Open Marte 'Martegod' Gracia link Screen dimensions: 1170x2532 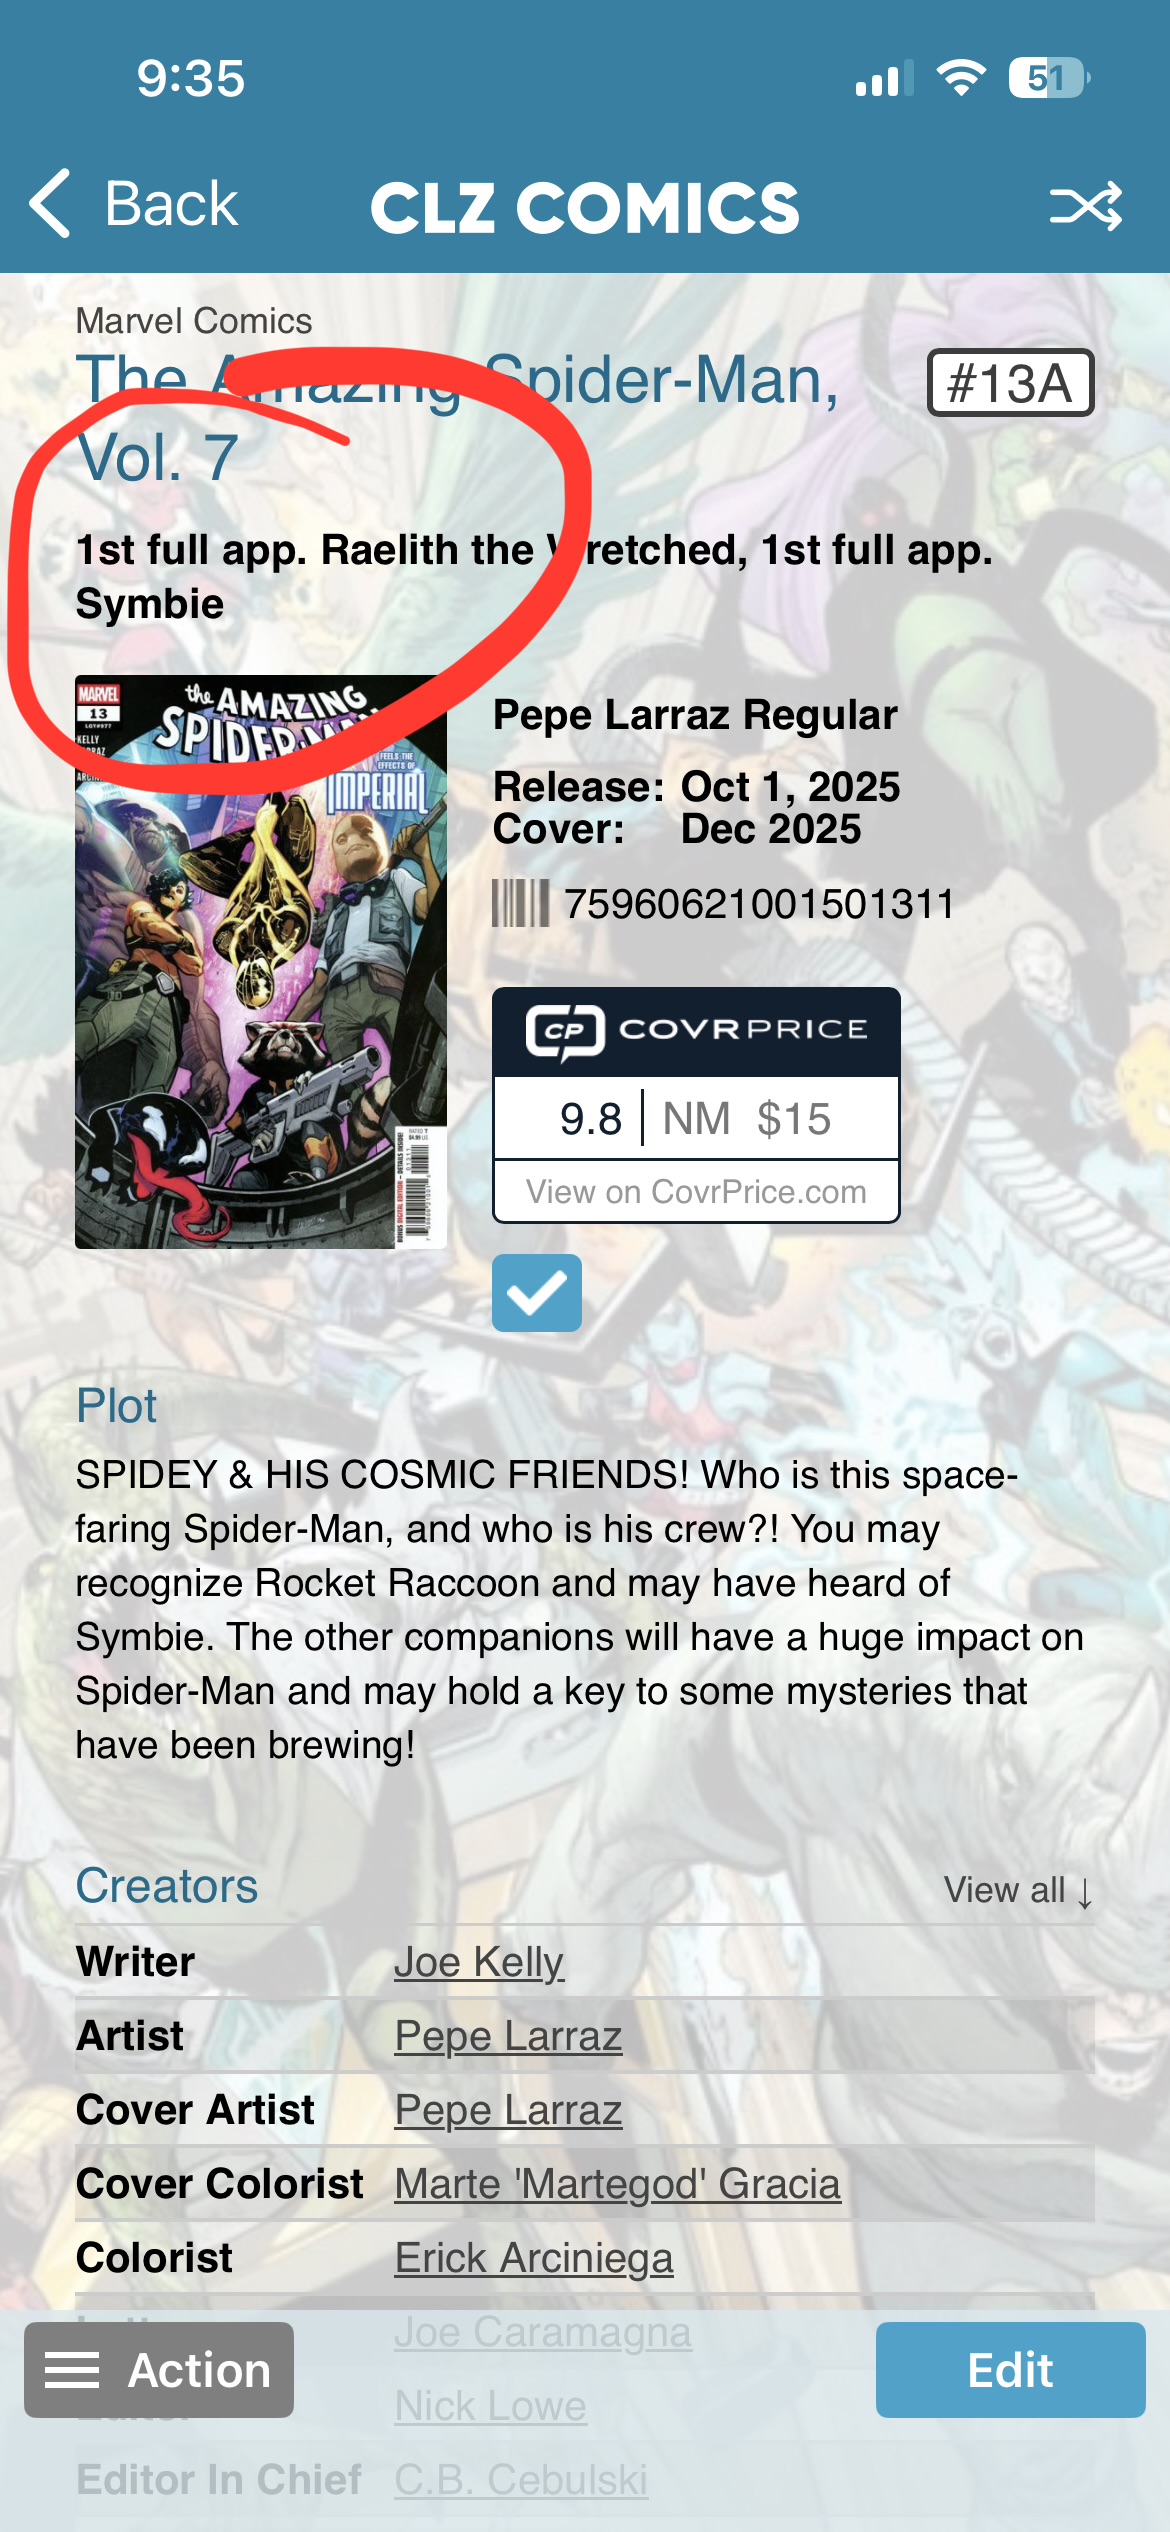pyautogui.click(x=618, y=2184)
